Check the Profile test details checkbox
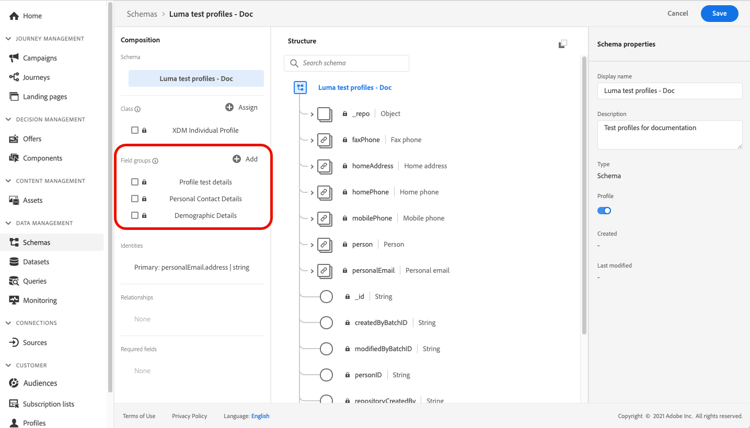 click(134, 182)
